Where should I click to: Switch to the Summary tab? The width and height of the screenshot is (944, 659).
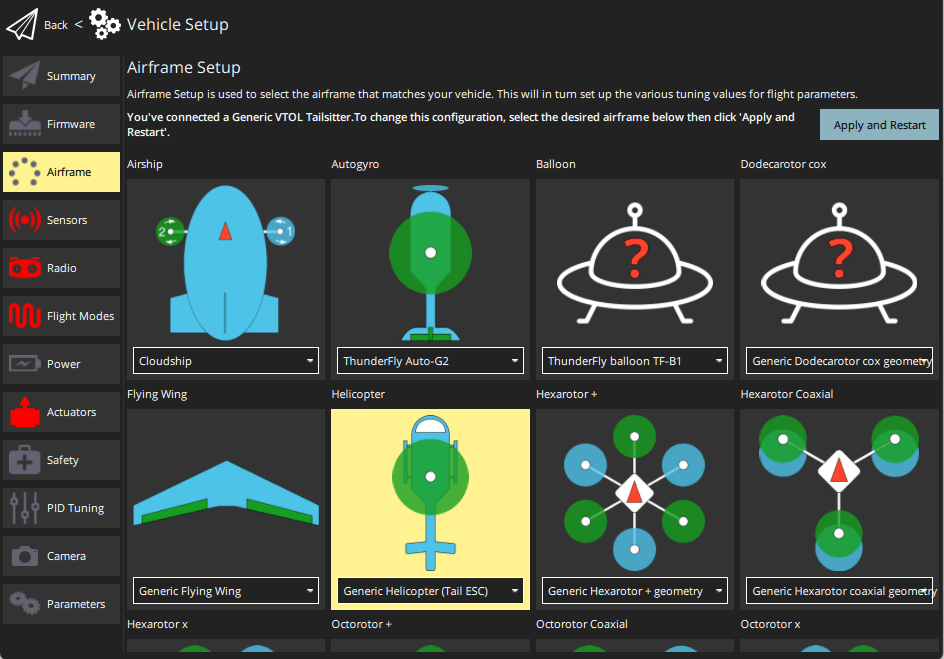pyautogui.click(x=62, y=76)
